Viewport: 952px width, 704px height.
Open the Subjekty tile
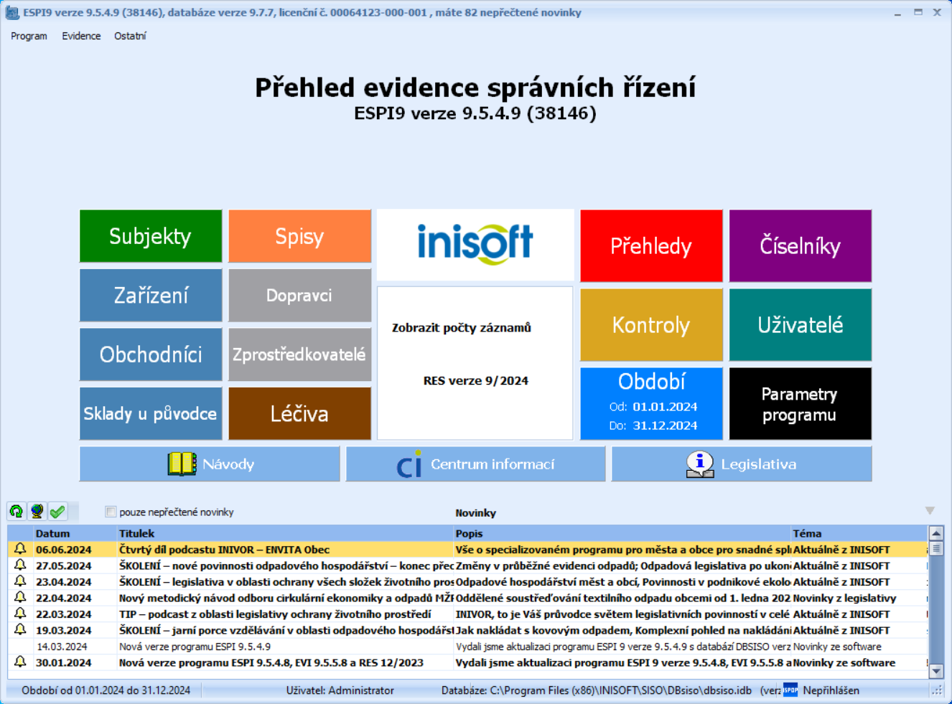pos(151,236)
